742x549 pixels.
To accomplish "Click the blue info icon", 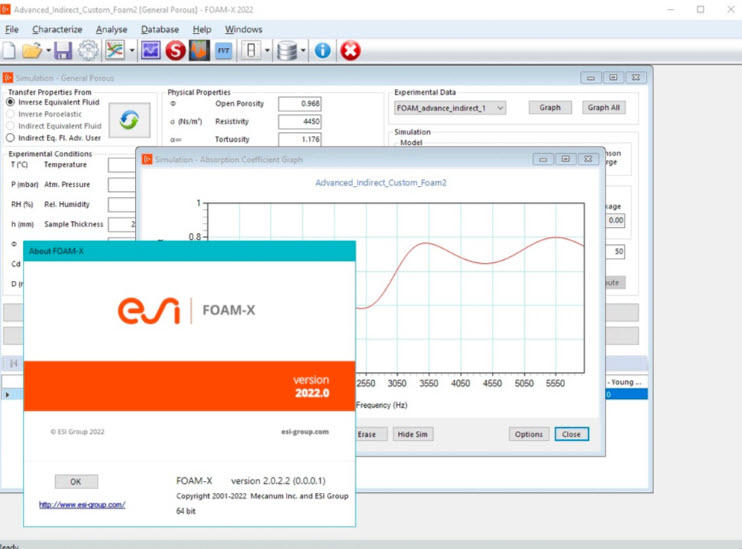I will [323, 50].
